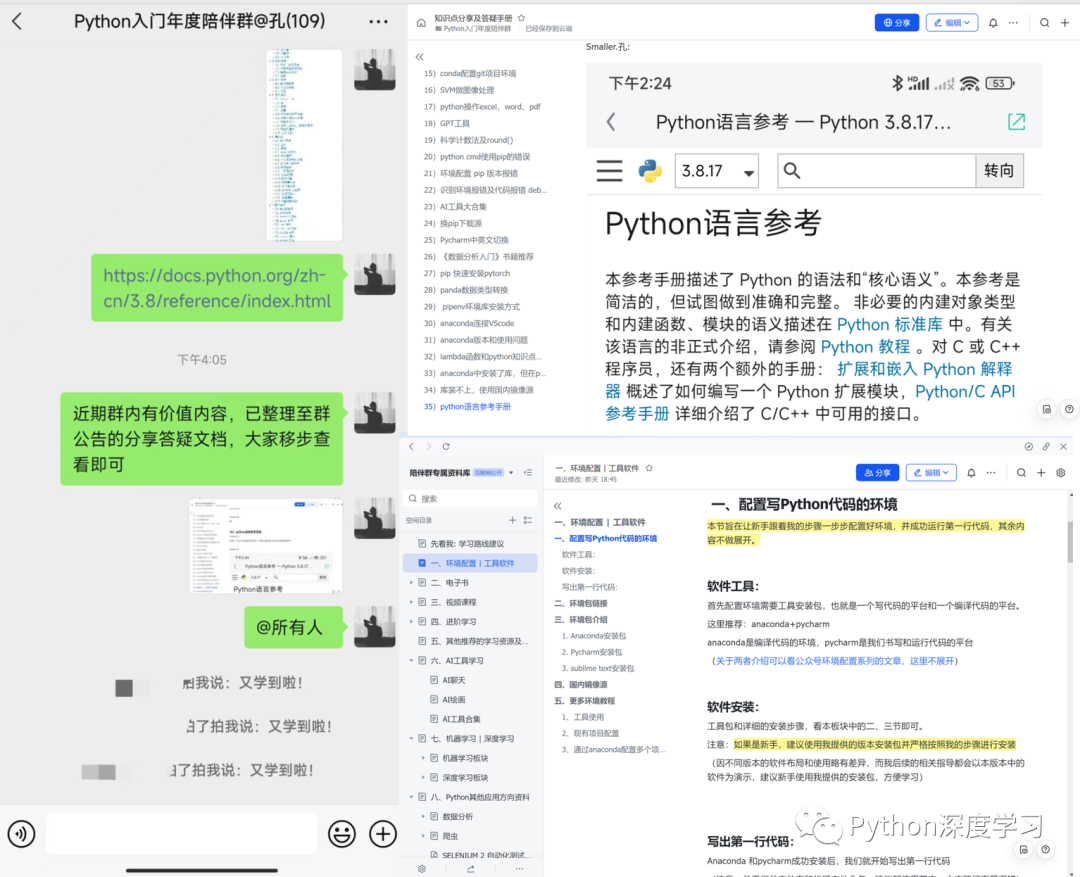This screenshot has width=1080, height=877.
Task: Click the 分享 button in bottom document
Action: tap(878, 473)
